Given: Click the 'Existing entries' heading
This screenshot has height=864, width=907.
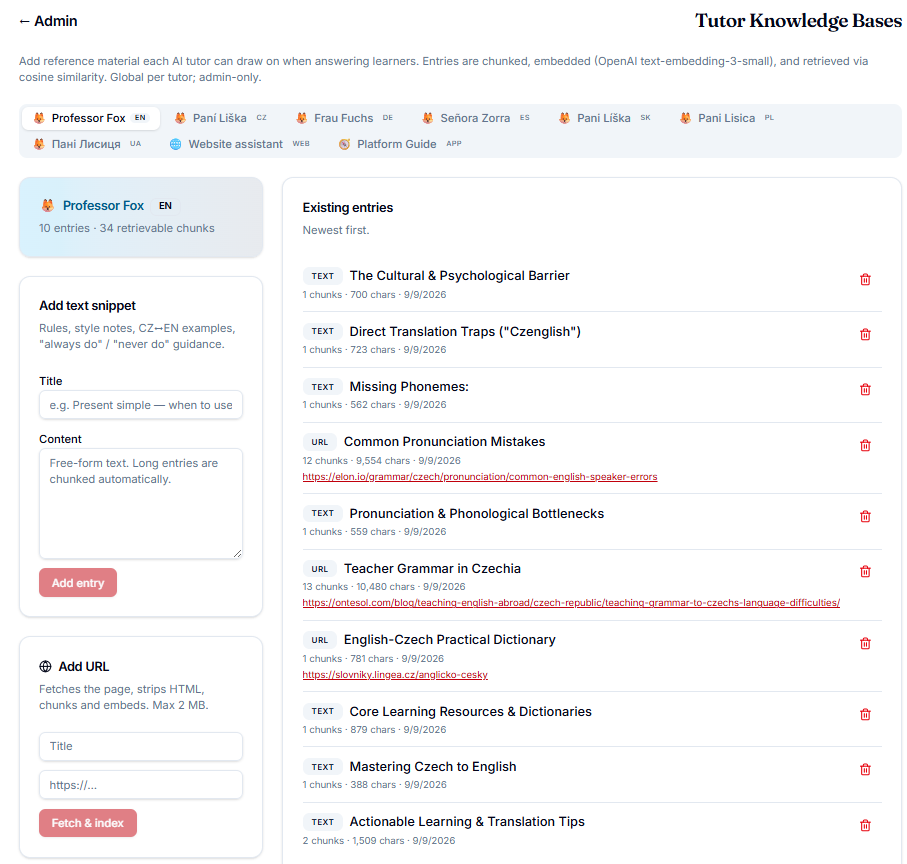Looking at the screenshot, I should (x=348, y=208).
